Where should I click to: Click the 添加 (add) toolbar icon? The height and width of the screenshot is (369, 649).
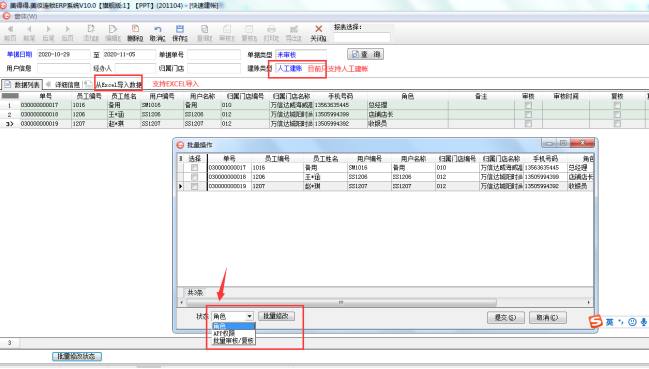pyautogui.click(x=91, y=33)
